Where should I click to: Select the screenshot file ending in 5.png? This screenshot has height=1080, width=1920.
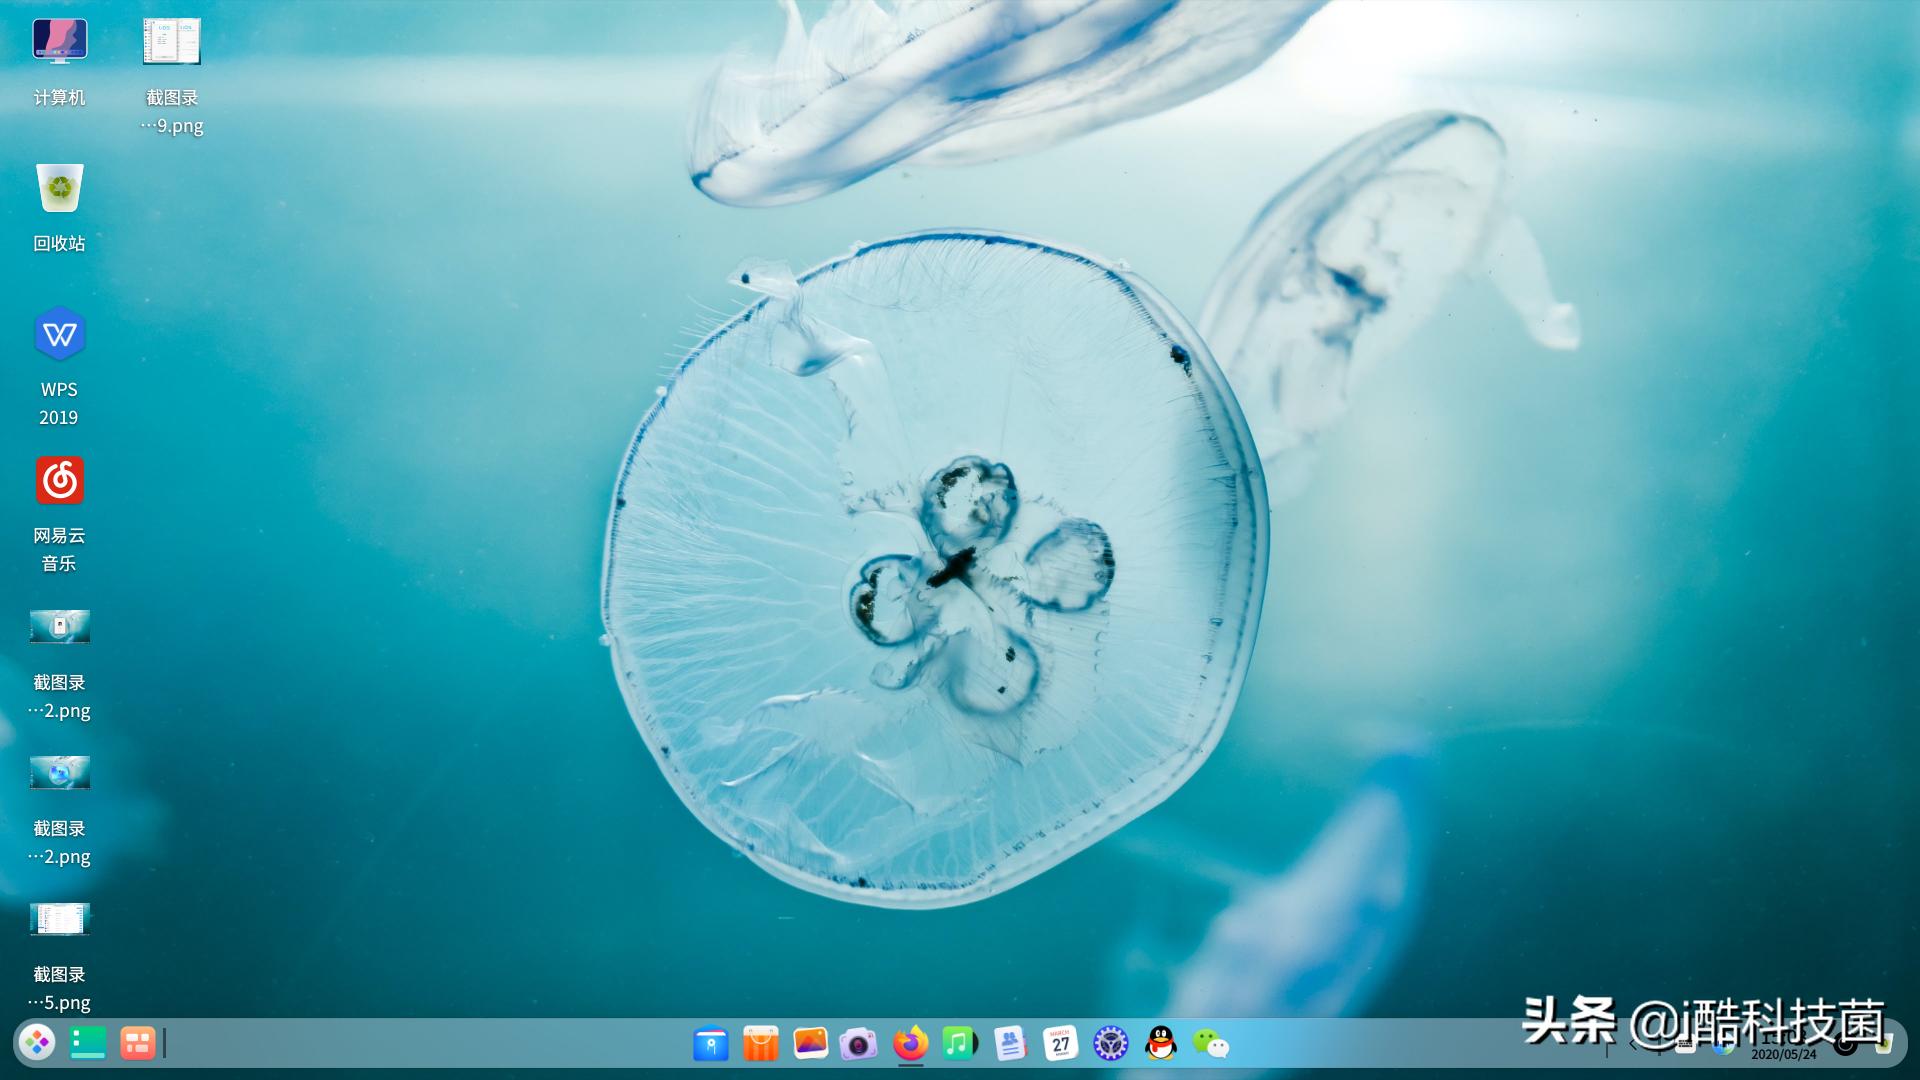click(59, 919)
